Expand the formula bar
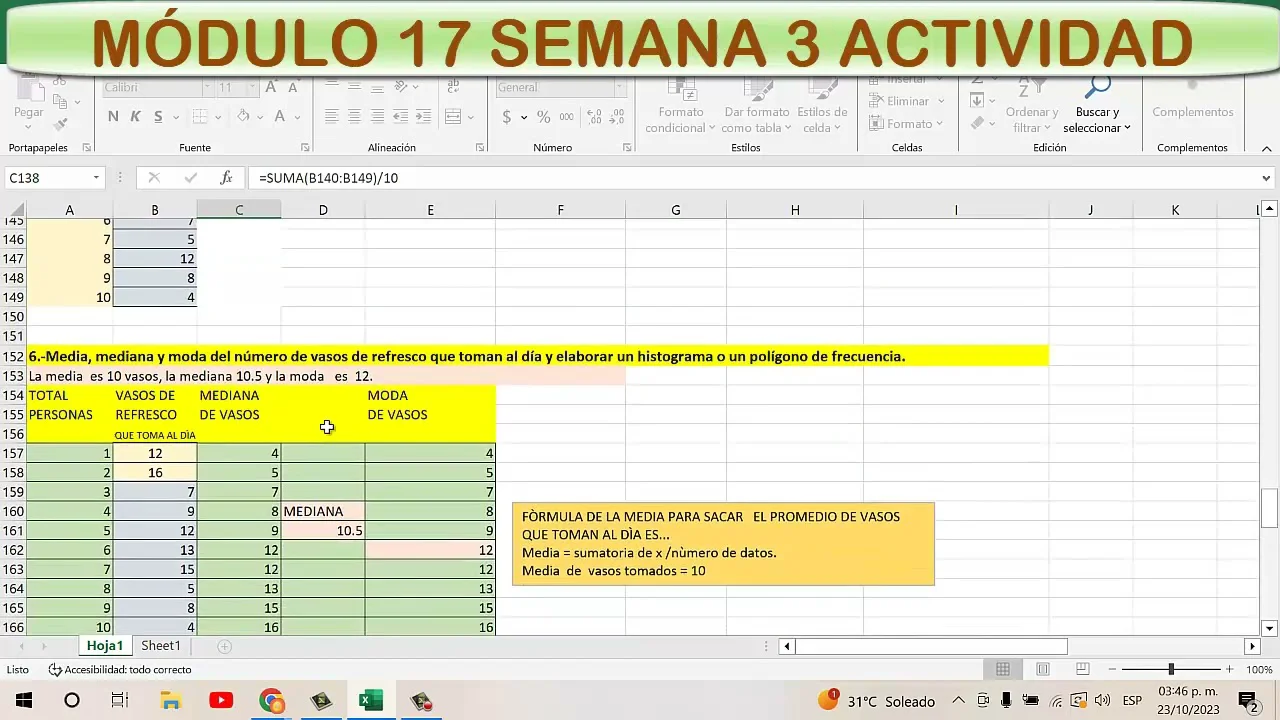Viewport: 1280px width, 720px height. (1267, 178)
